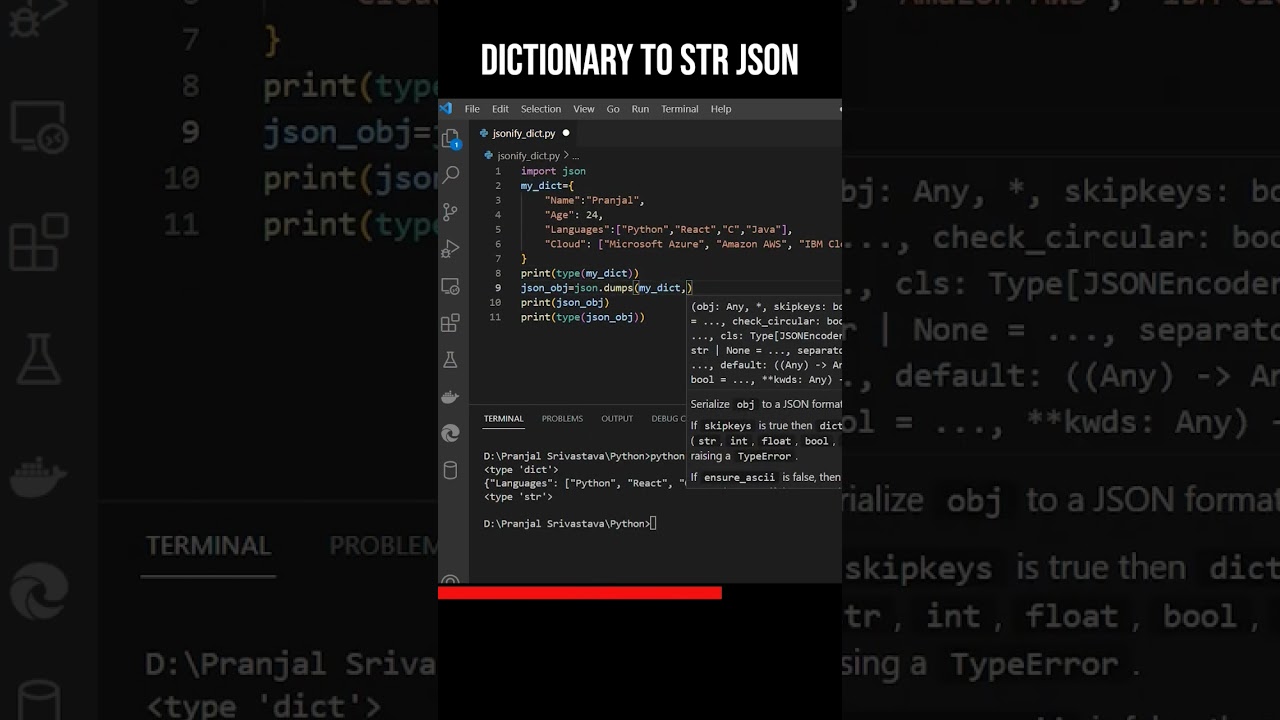Click the terminal output "<type 'dict'>"
The height and width of the screenshot is (720, 1280).
pos(521,470)
